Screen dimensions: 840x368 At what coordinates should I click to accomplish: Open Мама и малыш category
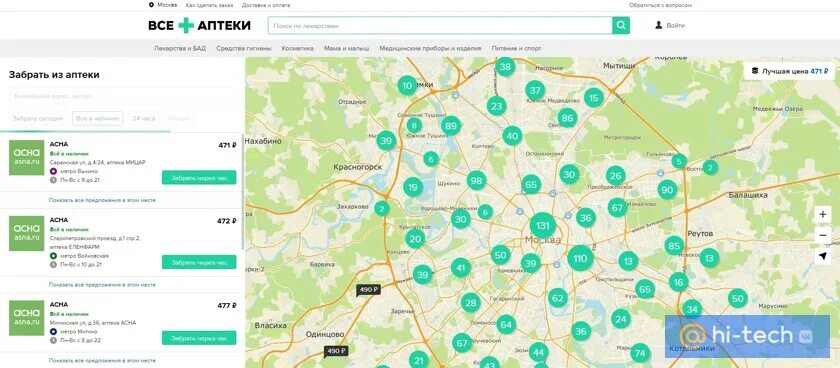(x=347, y=48)
